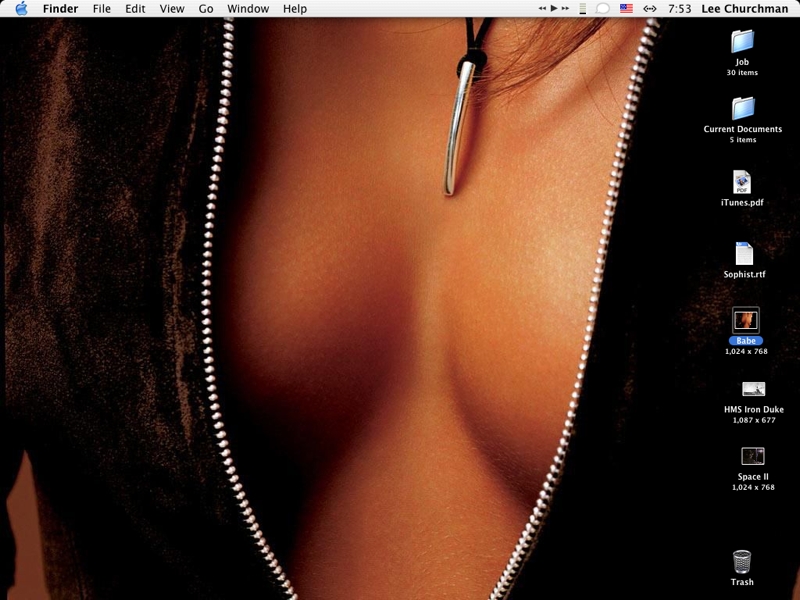
Task: Select the Job folder icon
Action: [742, 41]
